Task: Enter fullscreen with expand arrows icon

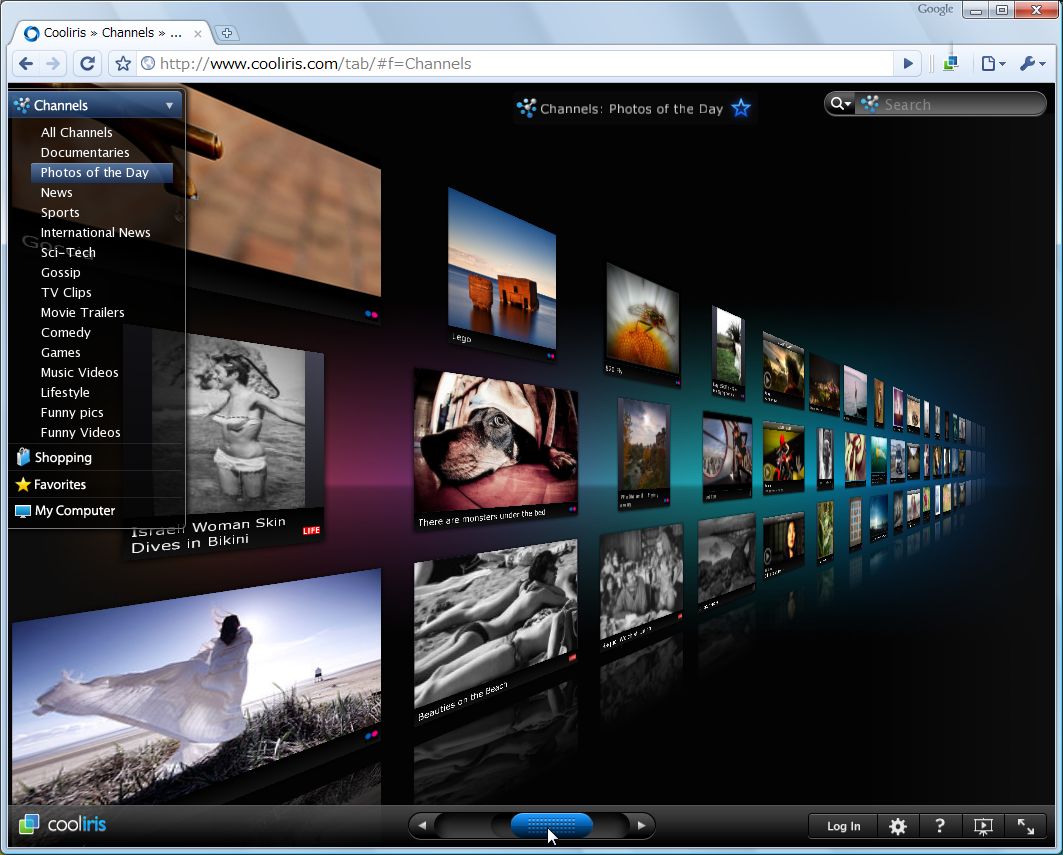Action: [1026, 826]
